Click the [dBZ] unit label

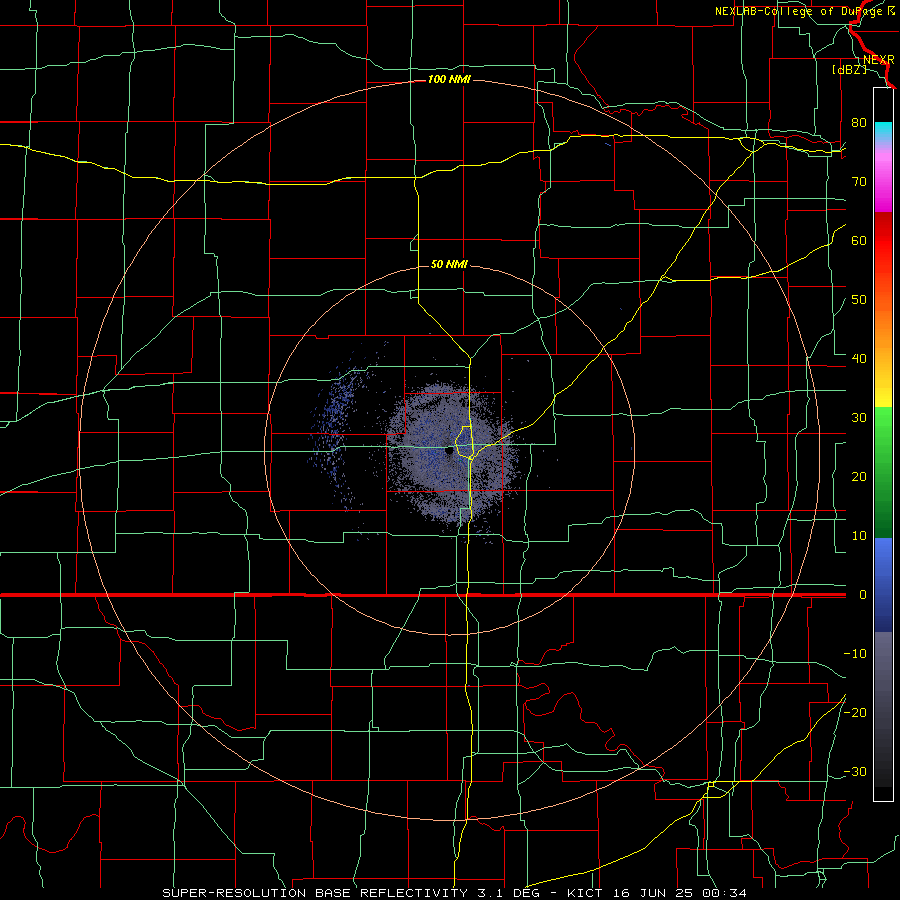(850, 70)
